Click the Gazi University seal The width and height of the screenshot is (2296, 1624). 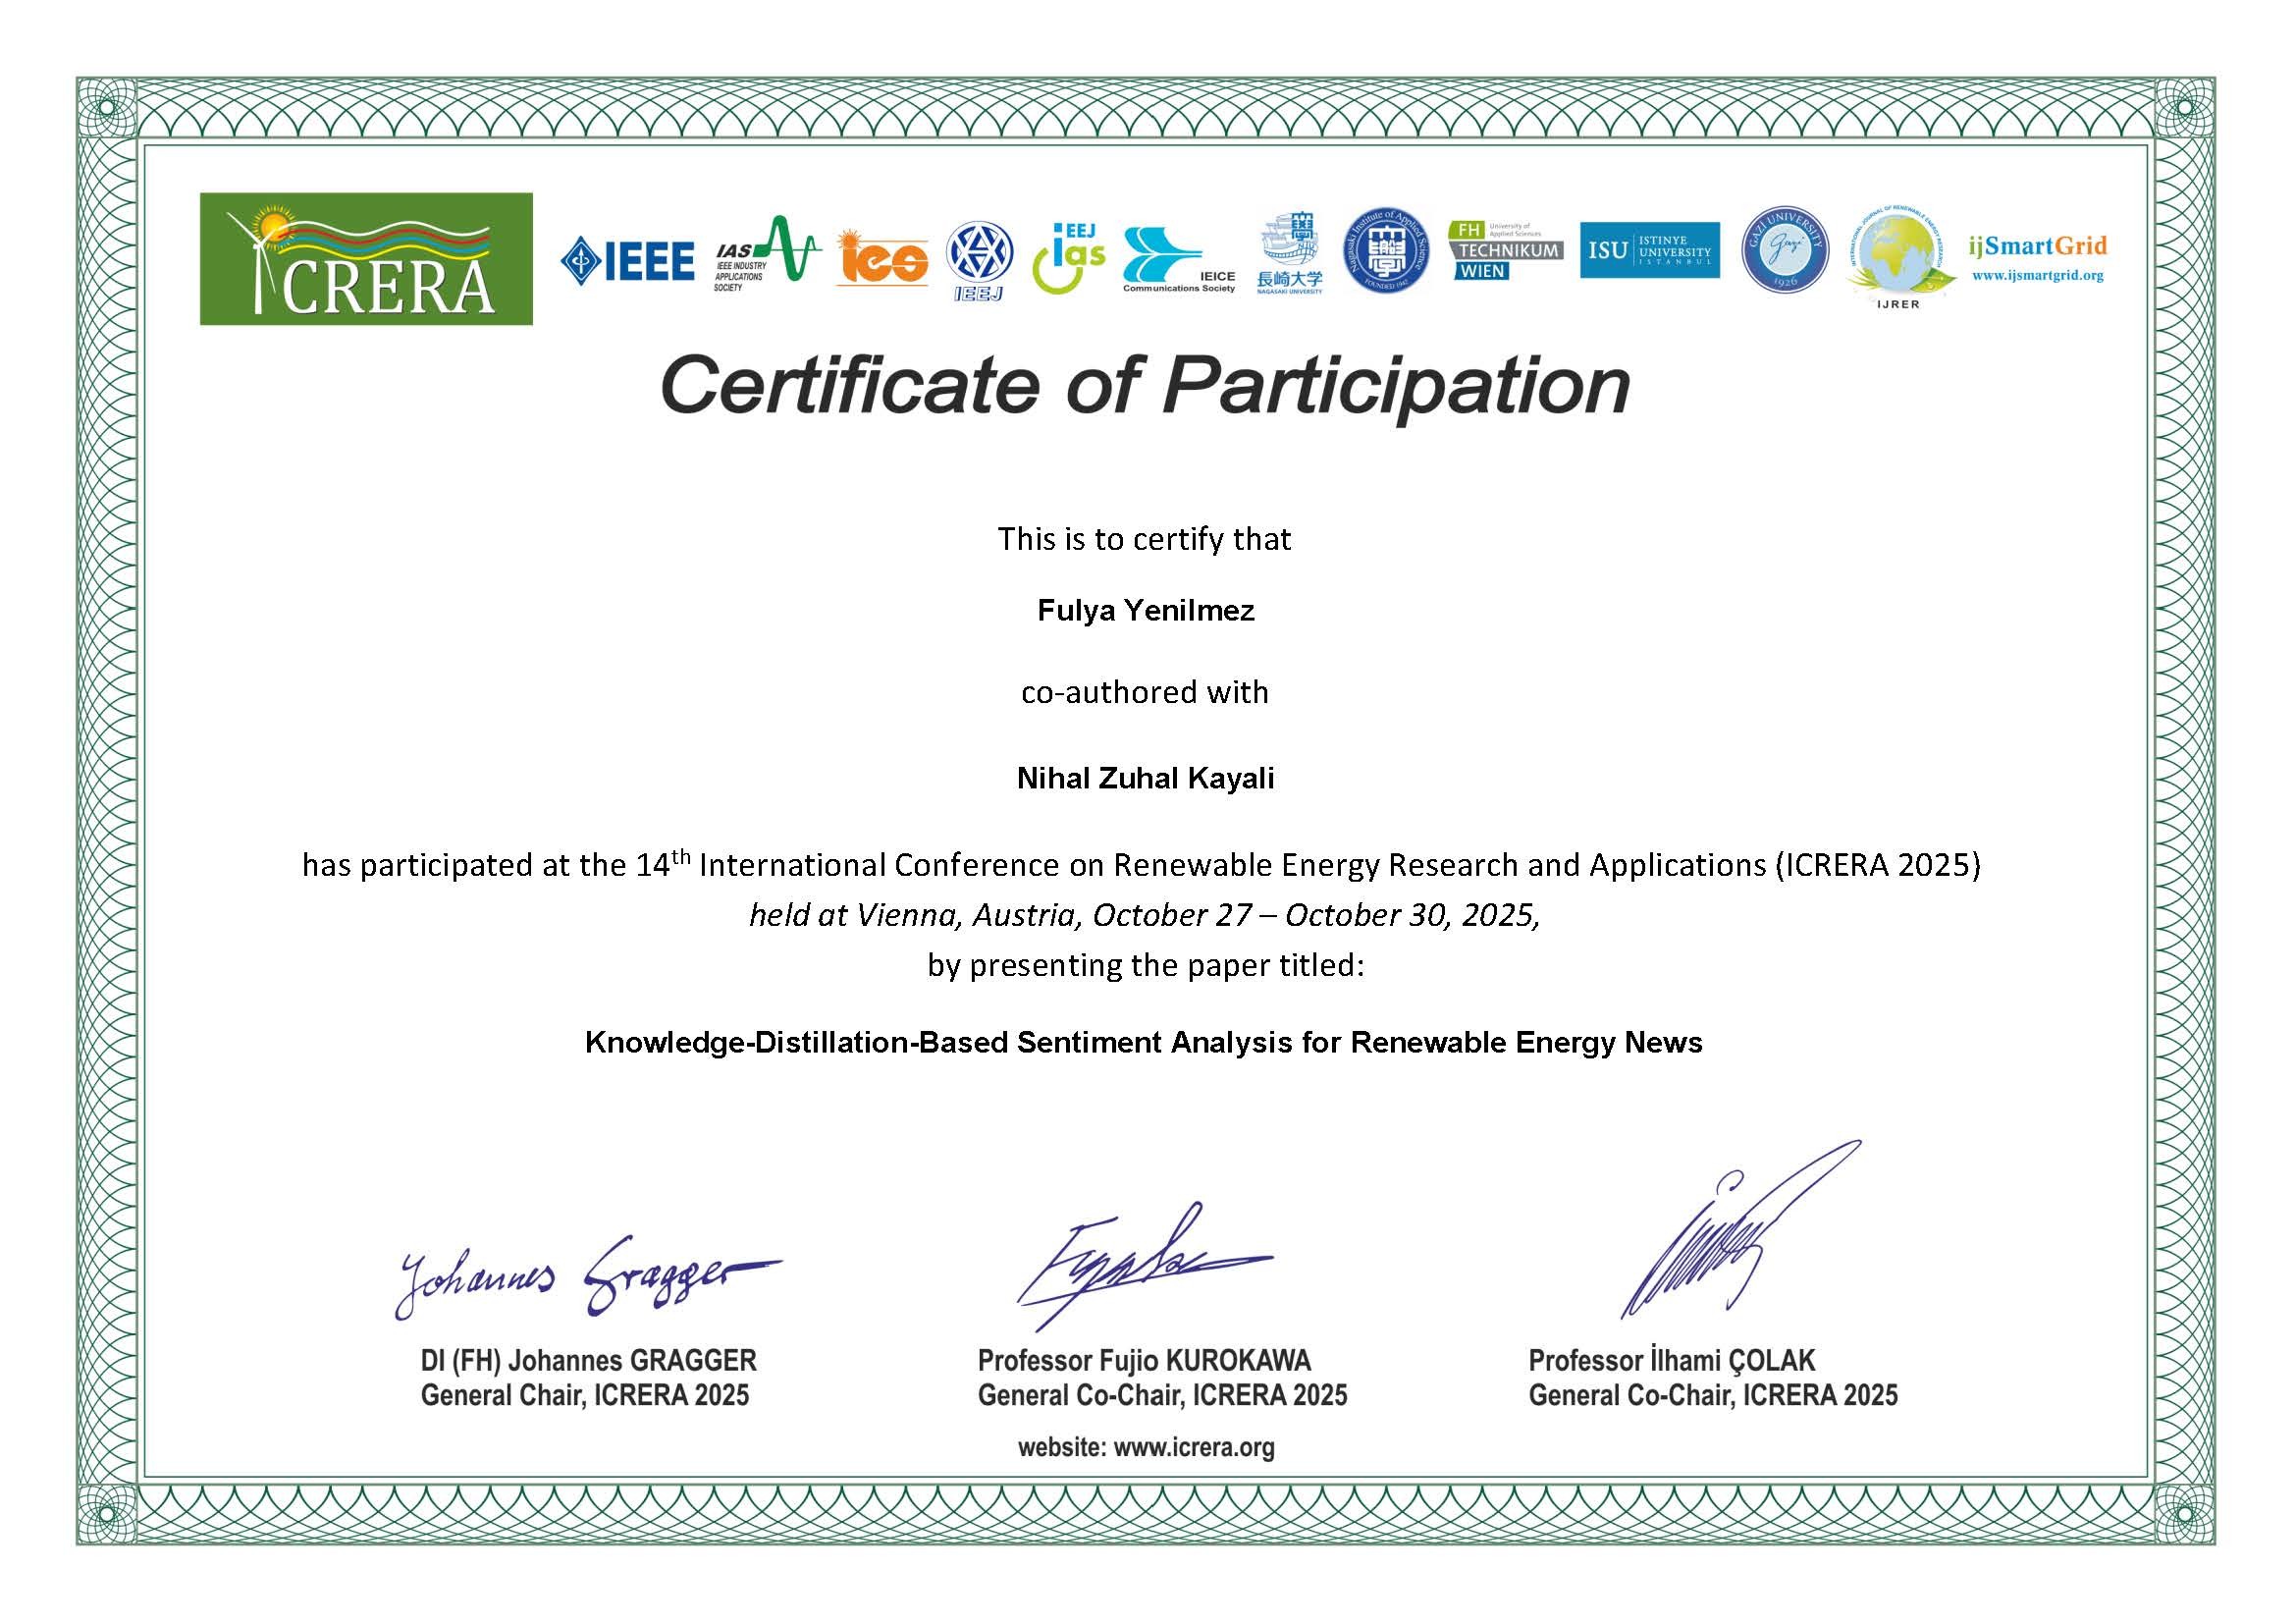pyautogui.click(x=1785, y=250)
